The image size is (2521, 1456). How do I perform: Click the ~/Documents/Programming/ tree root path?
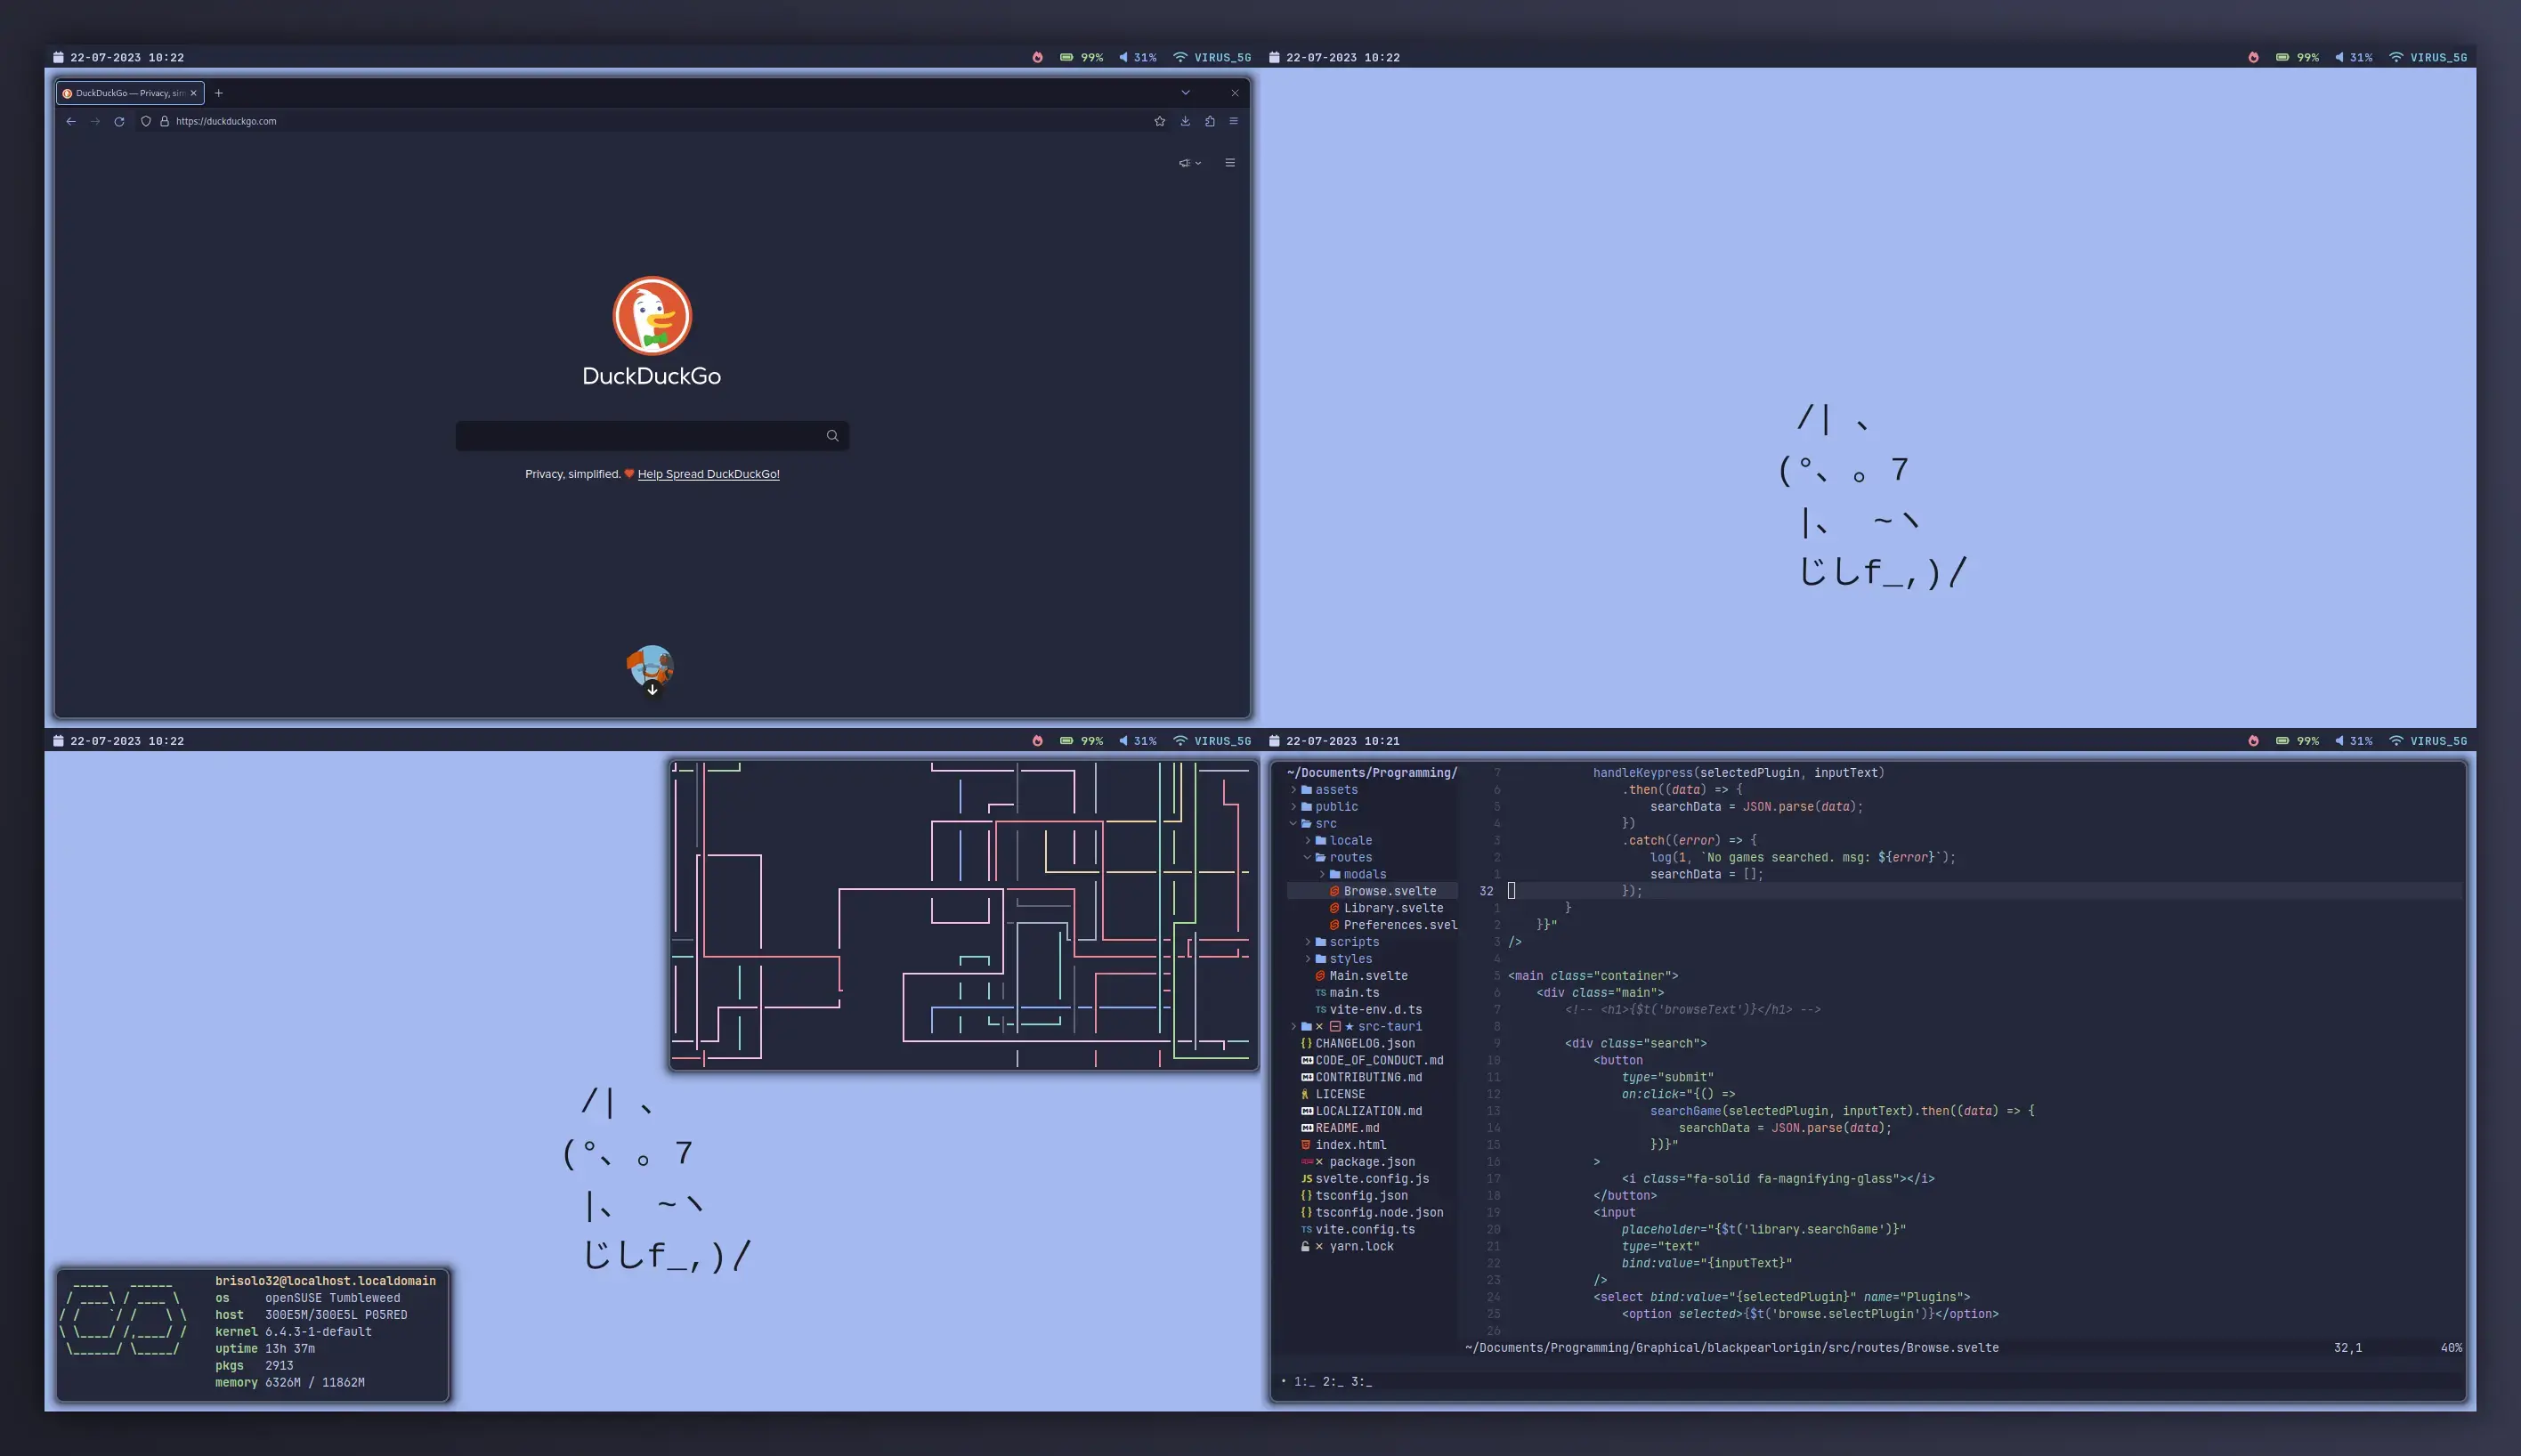[x=1372, y=773]
